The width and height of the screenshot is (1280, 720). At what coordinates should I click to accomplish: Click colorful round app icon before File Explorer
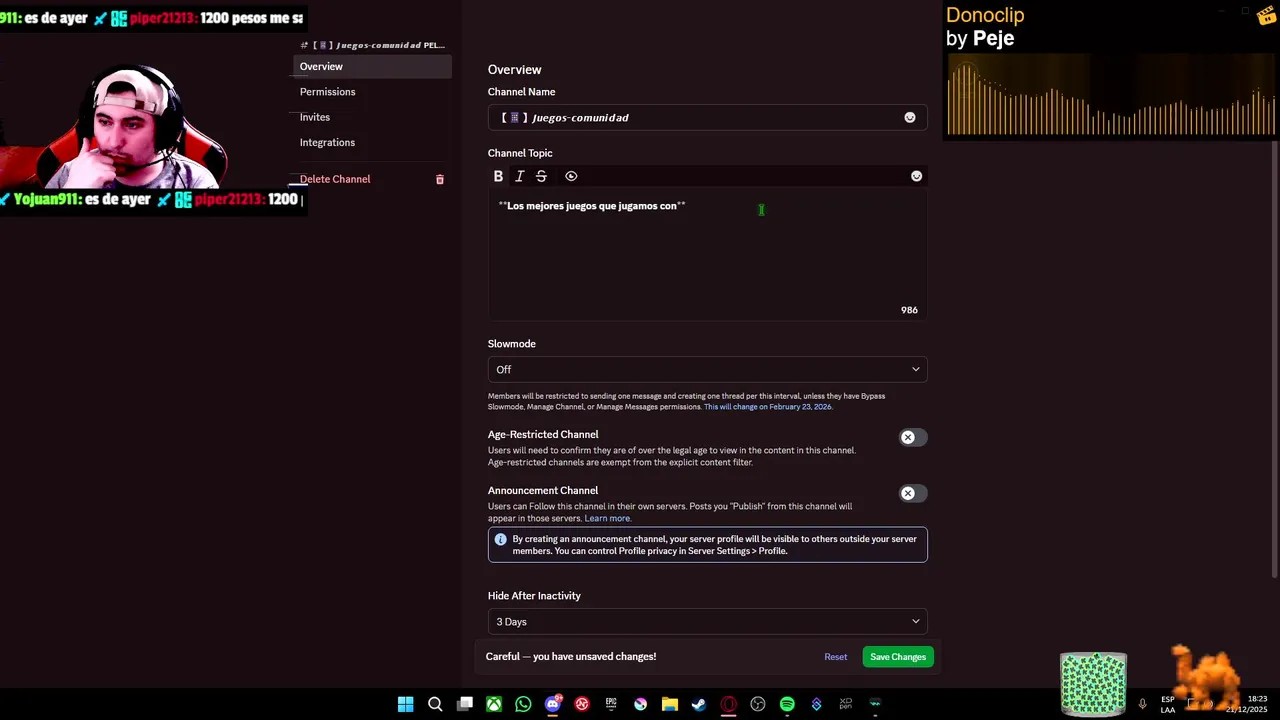click(x=641, y=704)
